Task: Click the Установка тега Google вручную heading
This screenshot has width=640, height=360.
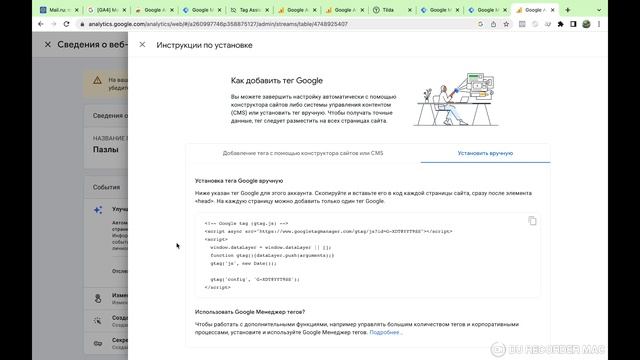Action: coord(239,181)
